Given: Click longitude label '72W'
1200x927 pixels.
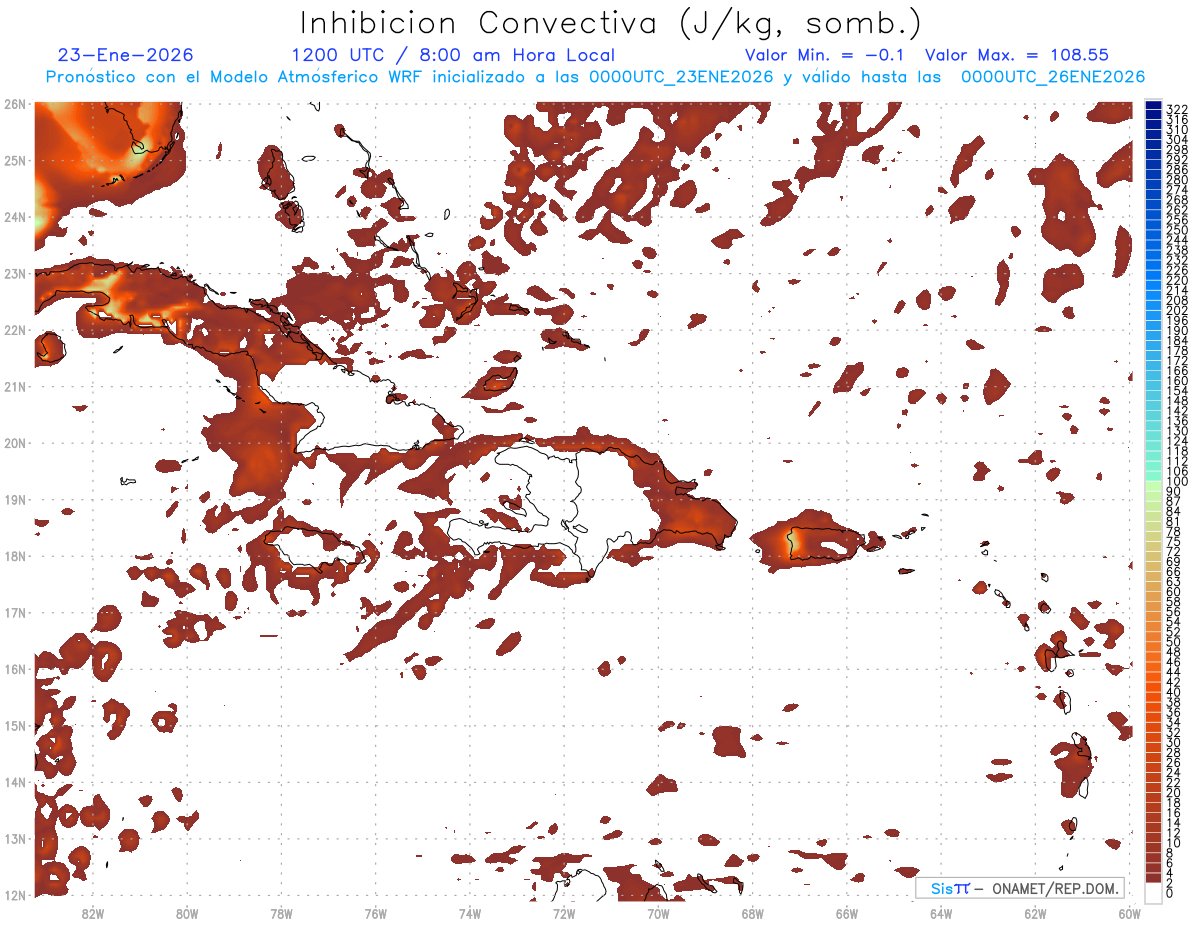Looking at the screenshot, I should point(564,913).
